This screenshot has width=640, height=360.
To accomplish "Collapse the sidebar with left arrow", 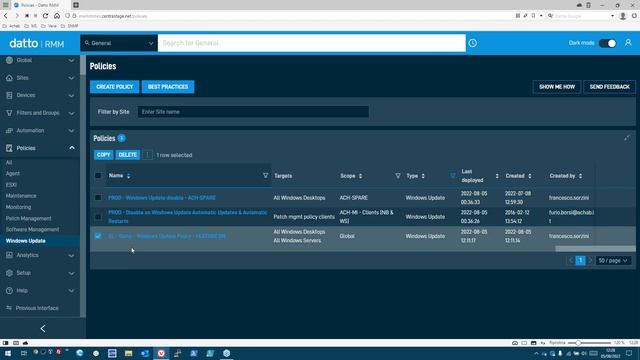I will point(43,328).
